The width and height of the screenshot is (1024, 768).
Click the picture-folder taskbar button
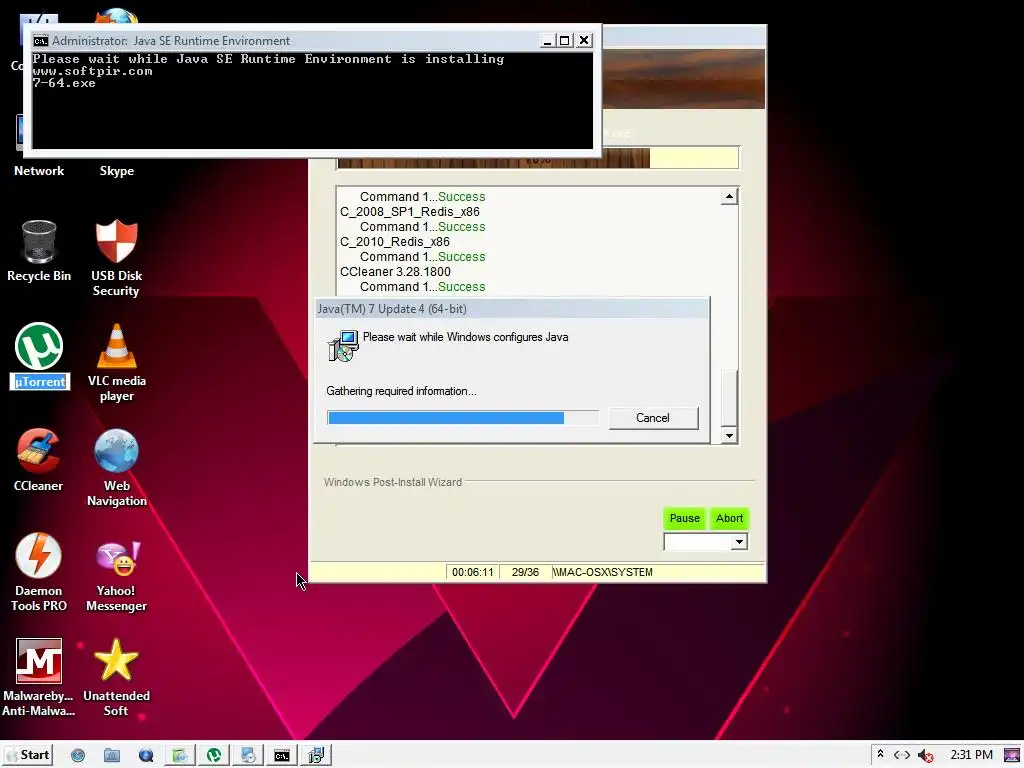tap(180, 755)
